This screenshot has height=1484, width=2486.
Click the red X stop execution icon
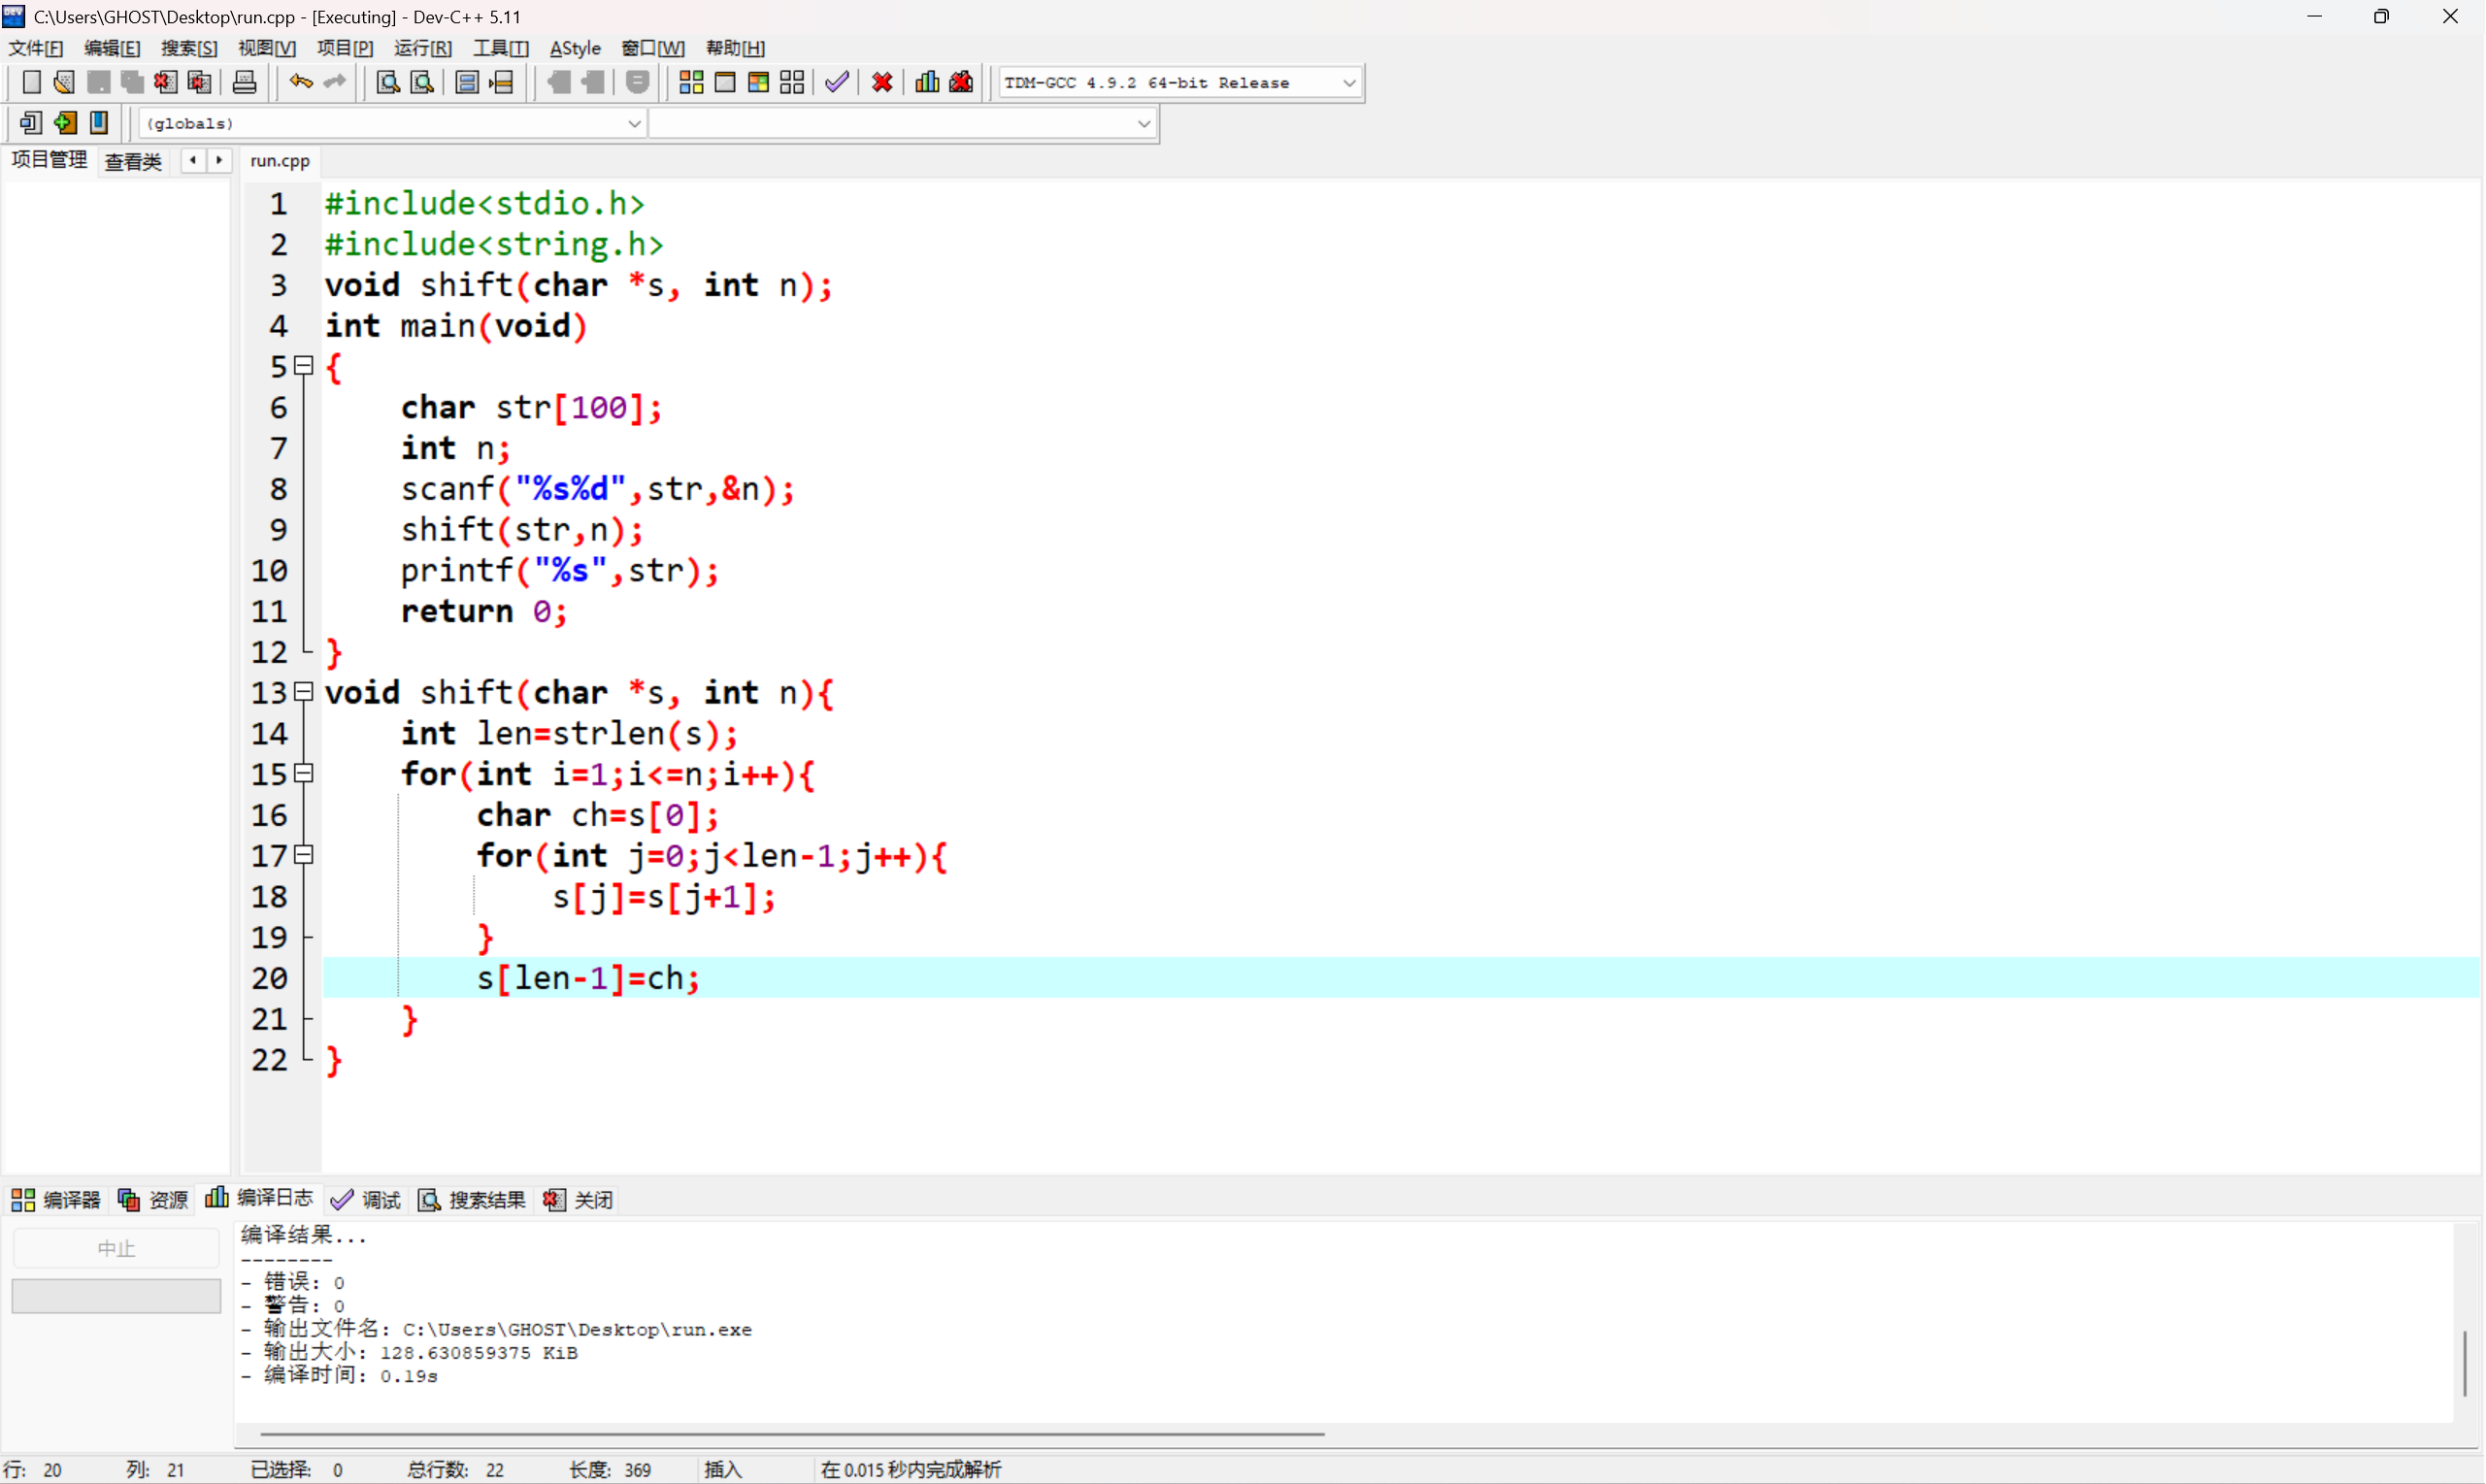point(882,83)
